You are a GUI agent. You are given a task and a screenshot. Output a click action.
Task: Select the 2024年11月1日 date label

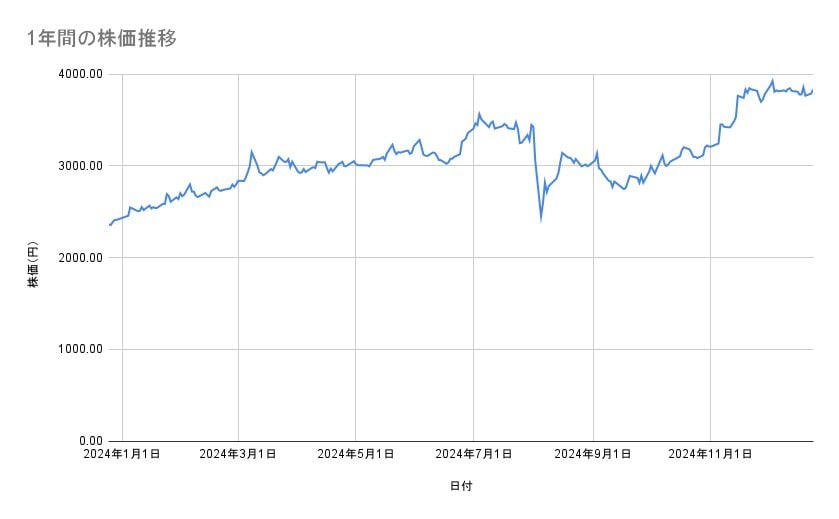point(710,454)
